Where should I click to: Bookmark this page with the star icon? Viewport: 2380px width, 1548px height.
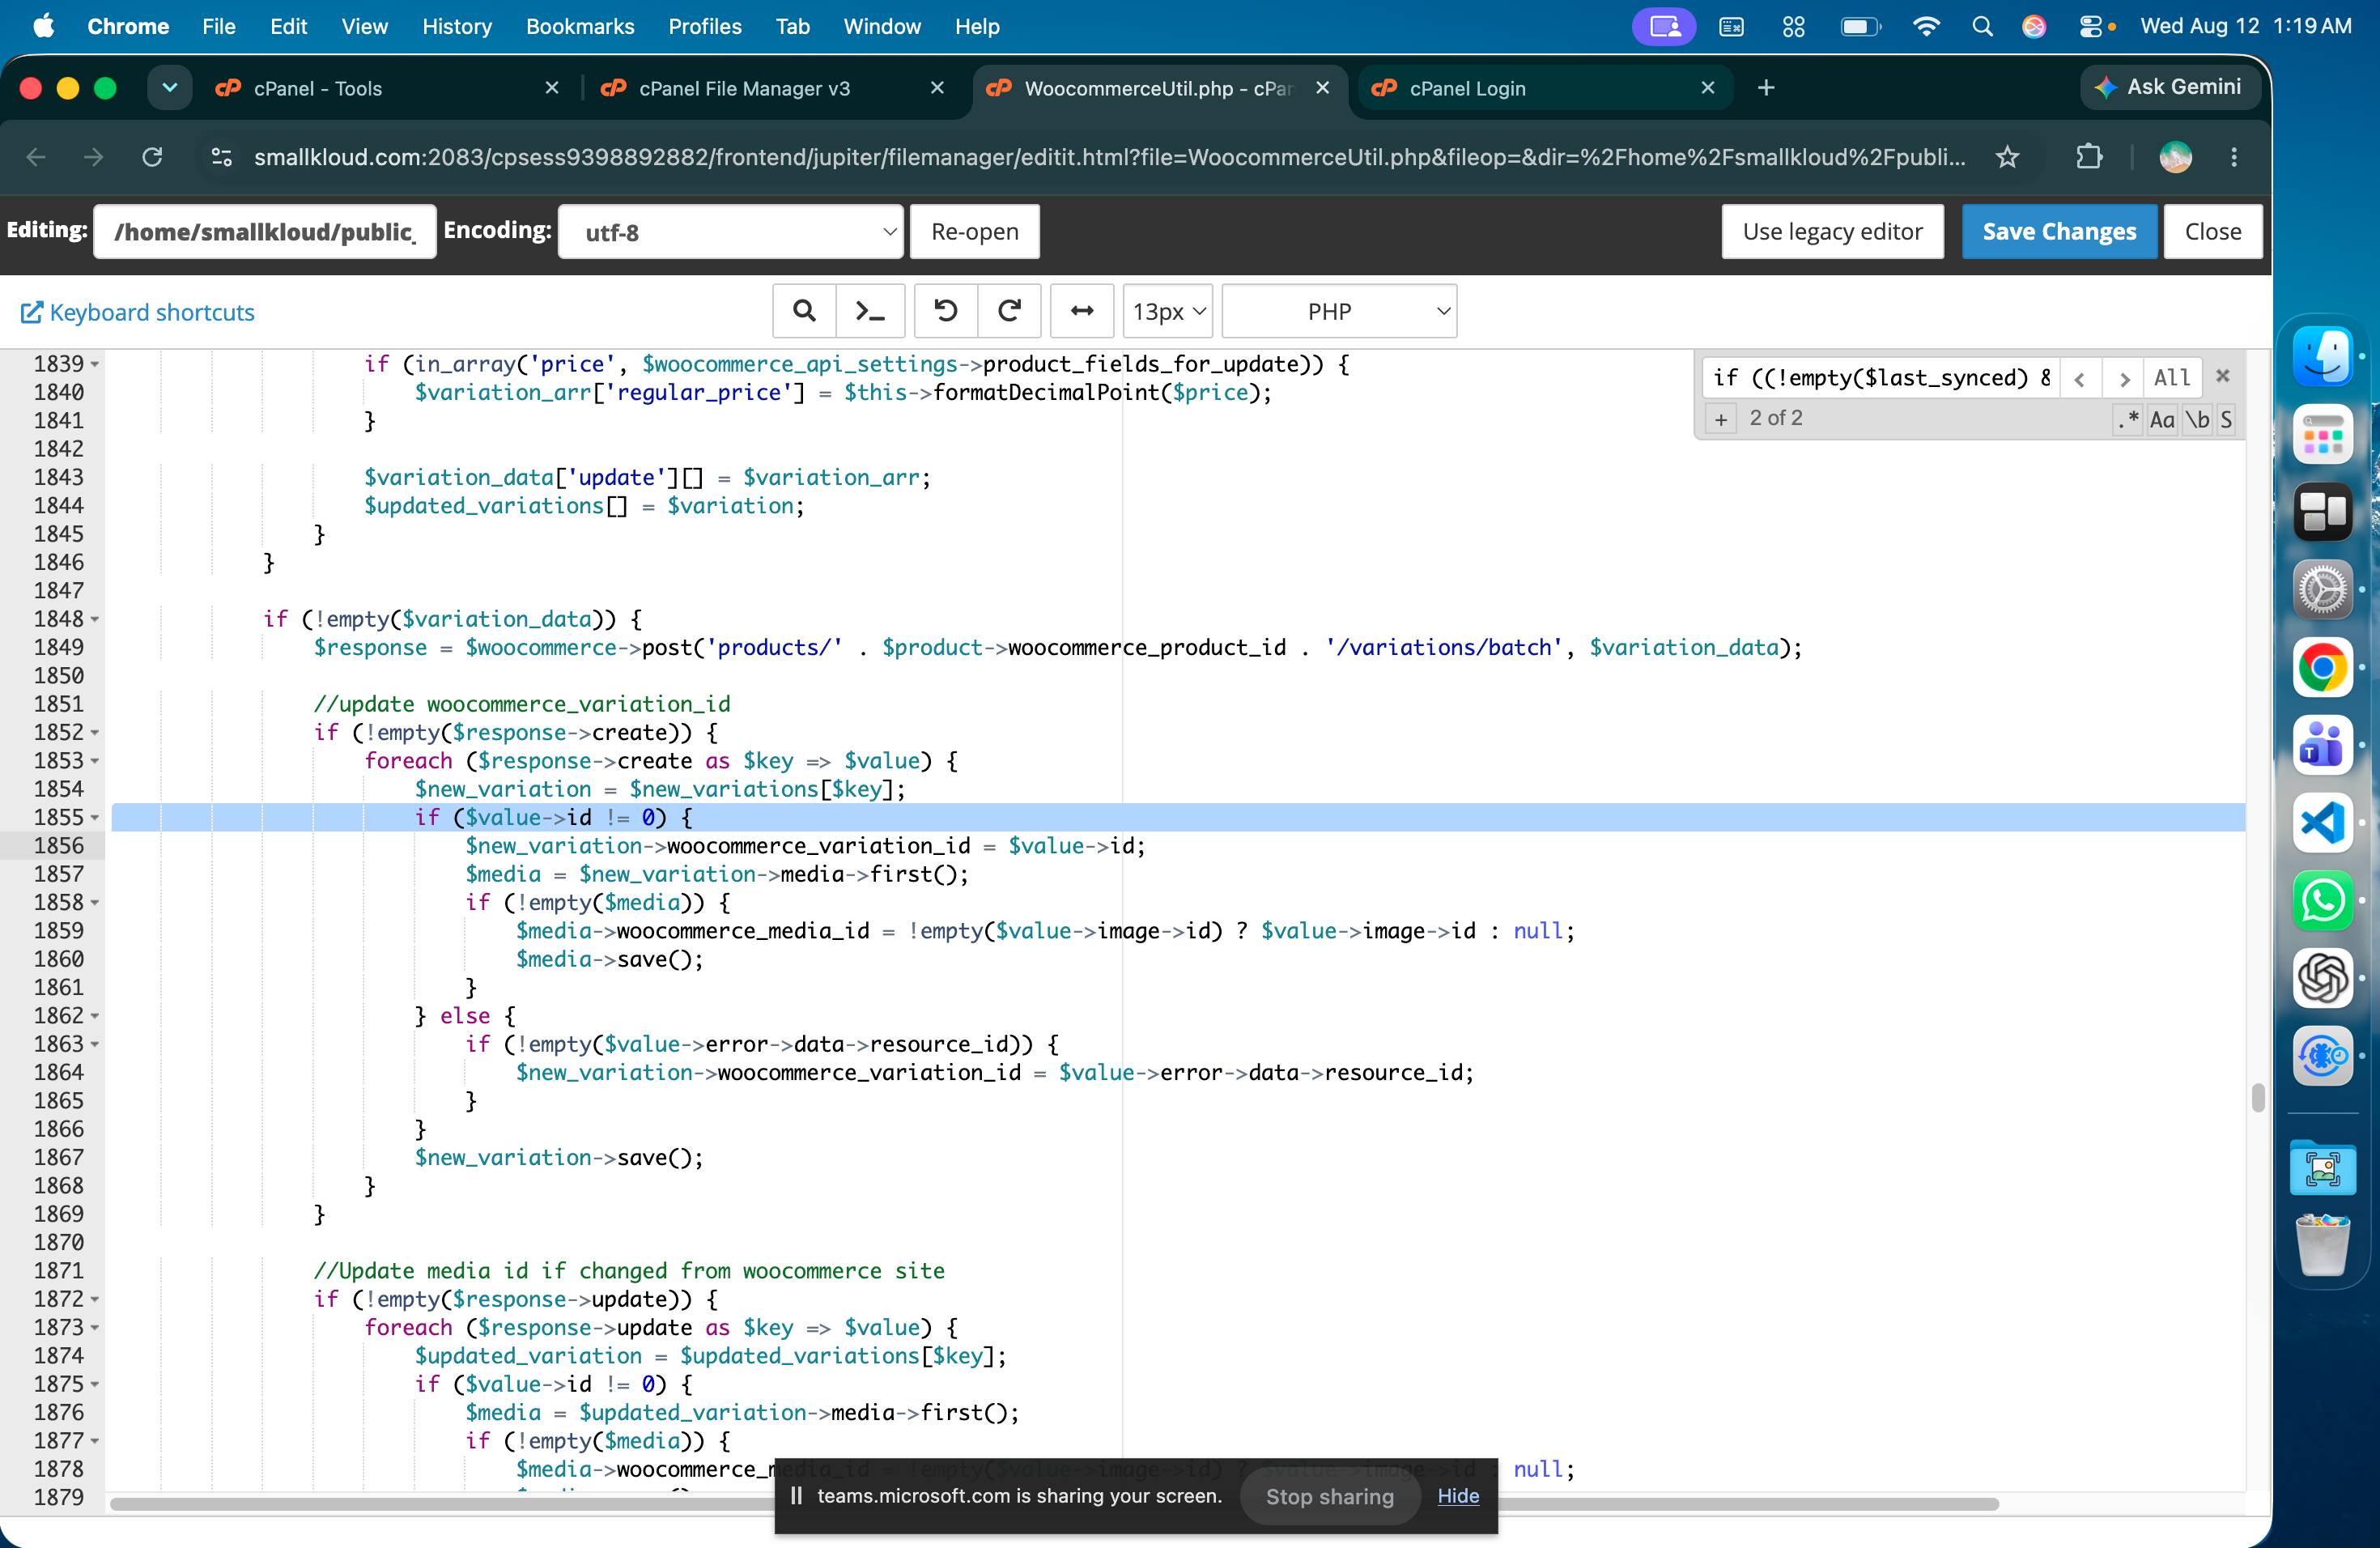pos(2007,157)
